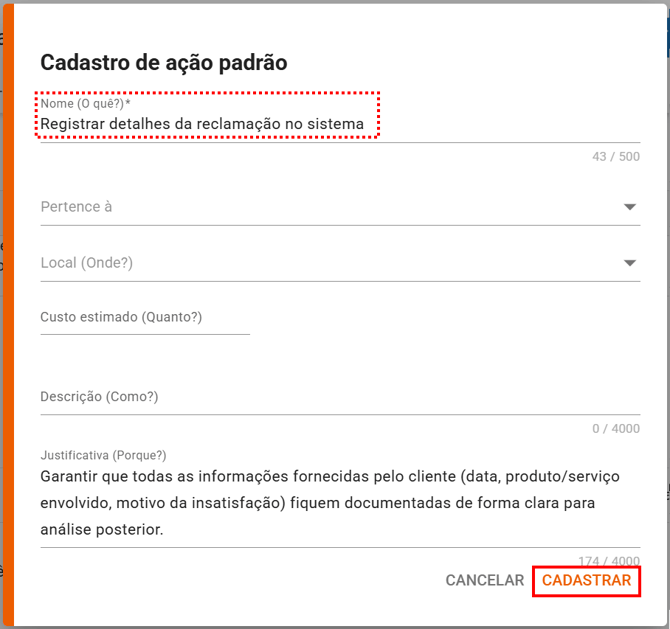Click the "Cadastro de ação padrão" title
Screen dimensions: 670x629
tap(164, 63)
